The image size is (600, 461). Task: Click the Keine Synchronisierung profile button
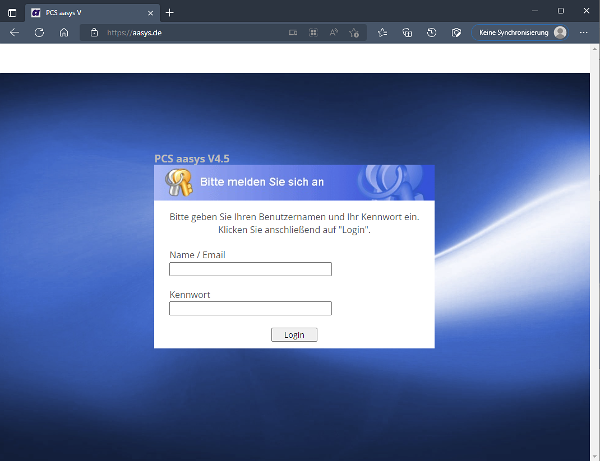pos(520,33)
